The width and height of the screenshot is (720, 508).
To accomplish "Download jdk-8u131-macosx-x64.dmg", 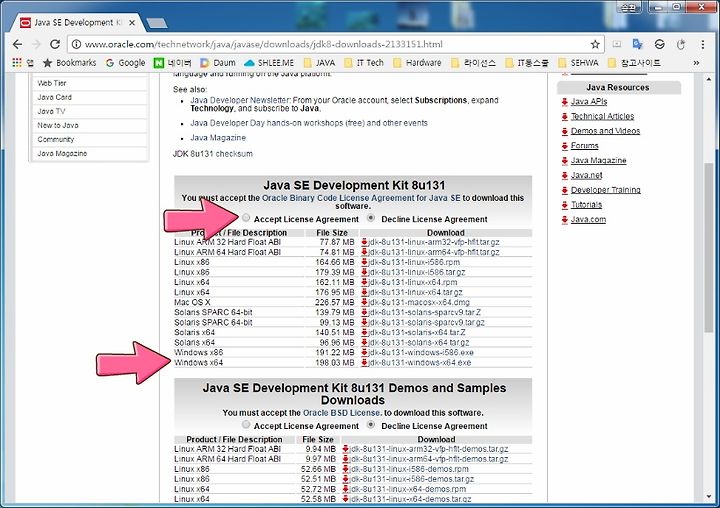I will 419,302.
